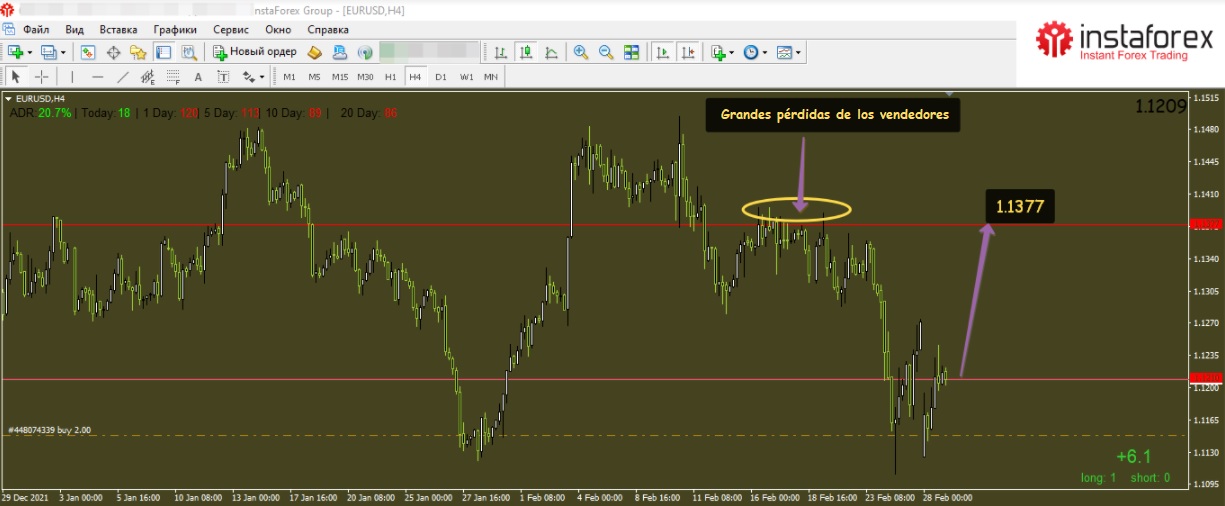
Task: Open the Вставка menu
Action: coord(119,30)
